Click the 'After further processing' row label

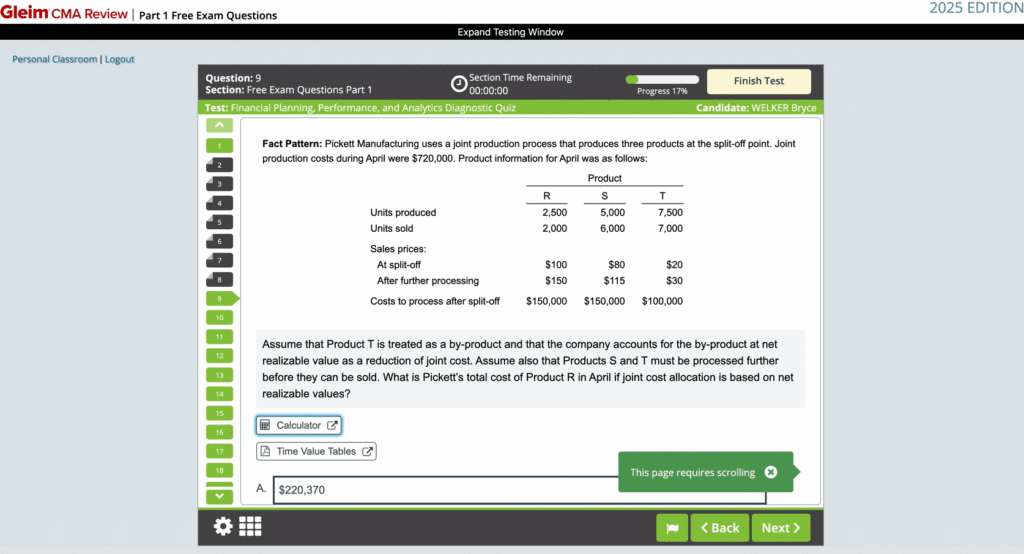coord(428,281)
